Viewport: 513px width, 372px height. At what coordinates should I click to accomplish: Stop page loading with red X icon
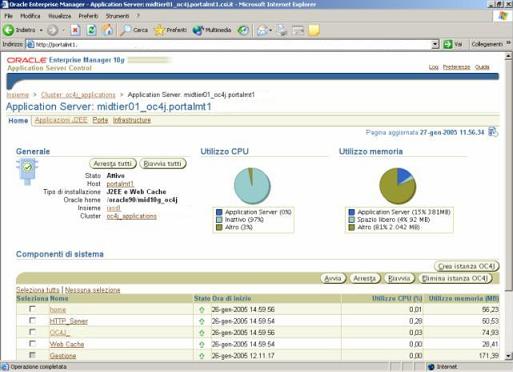(x=75, y=30)
